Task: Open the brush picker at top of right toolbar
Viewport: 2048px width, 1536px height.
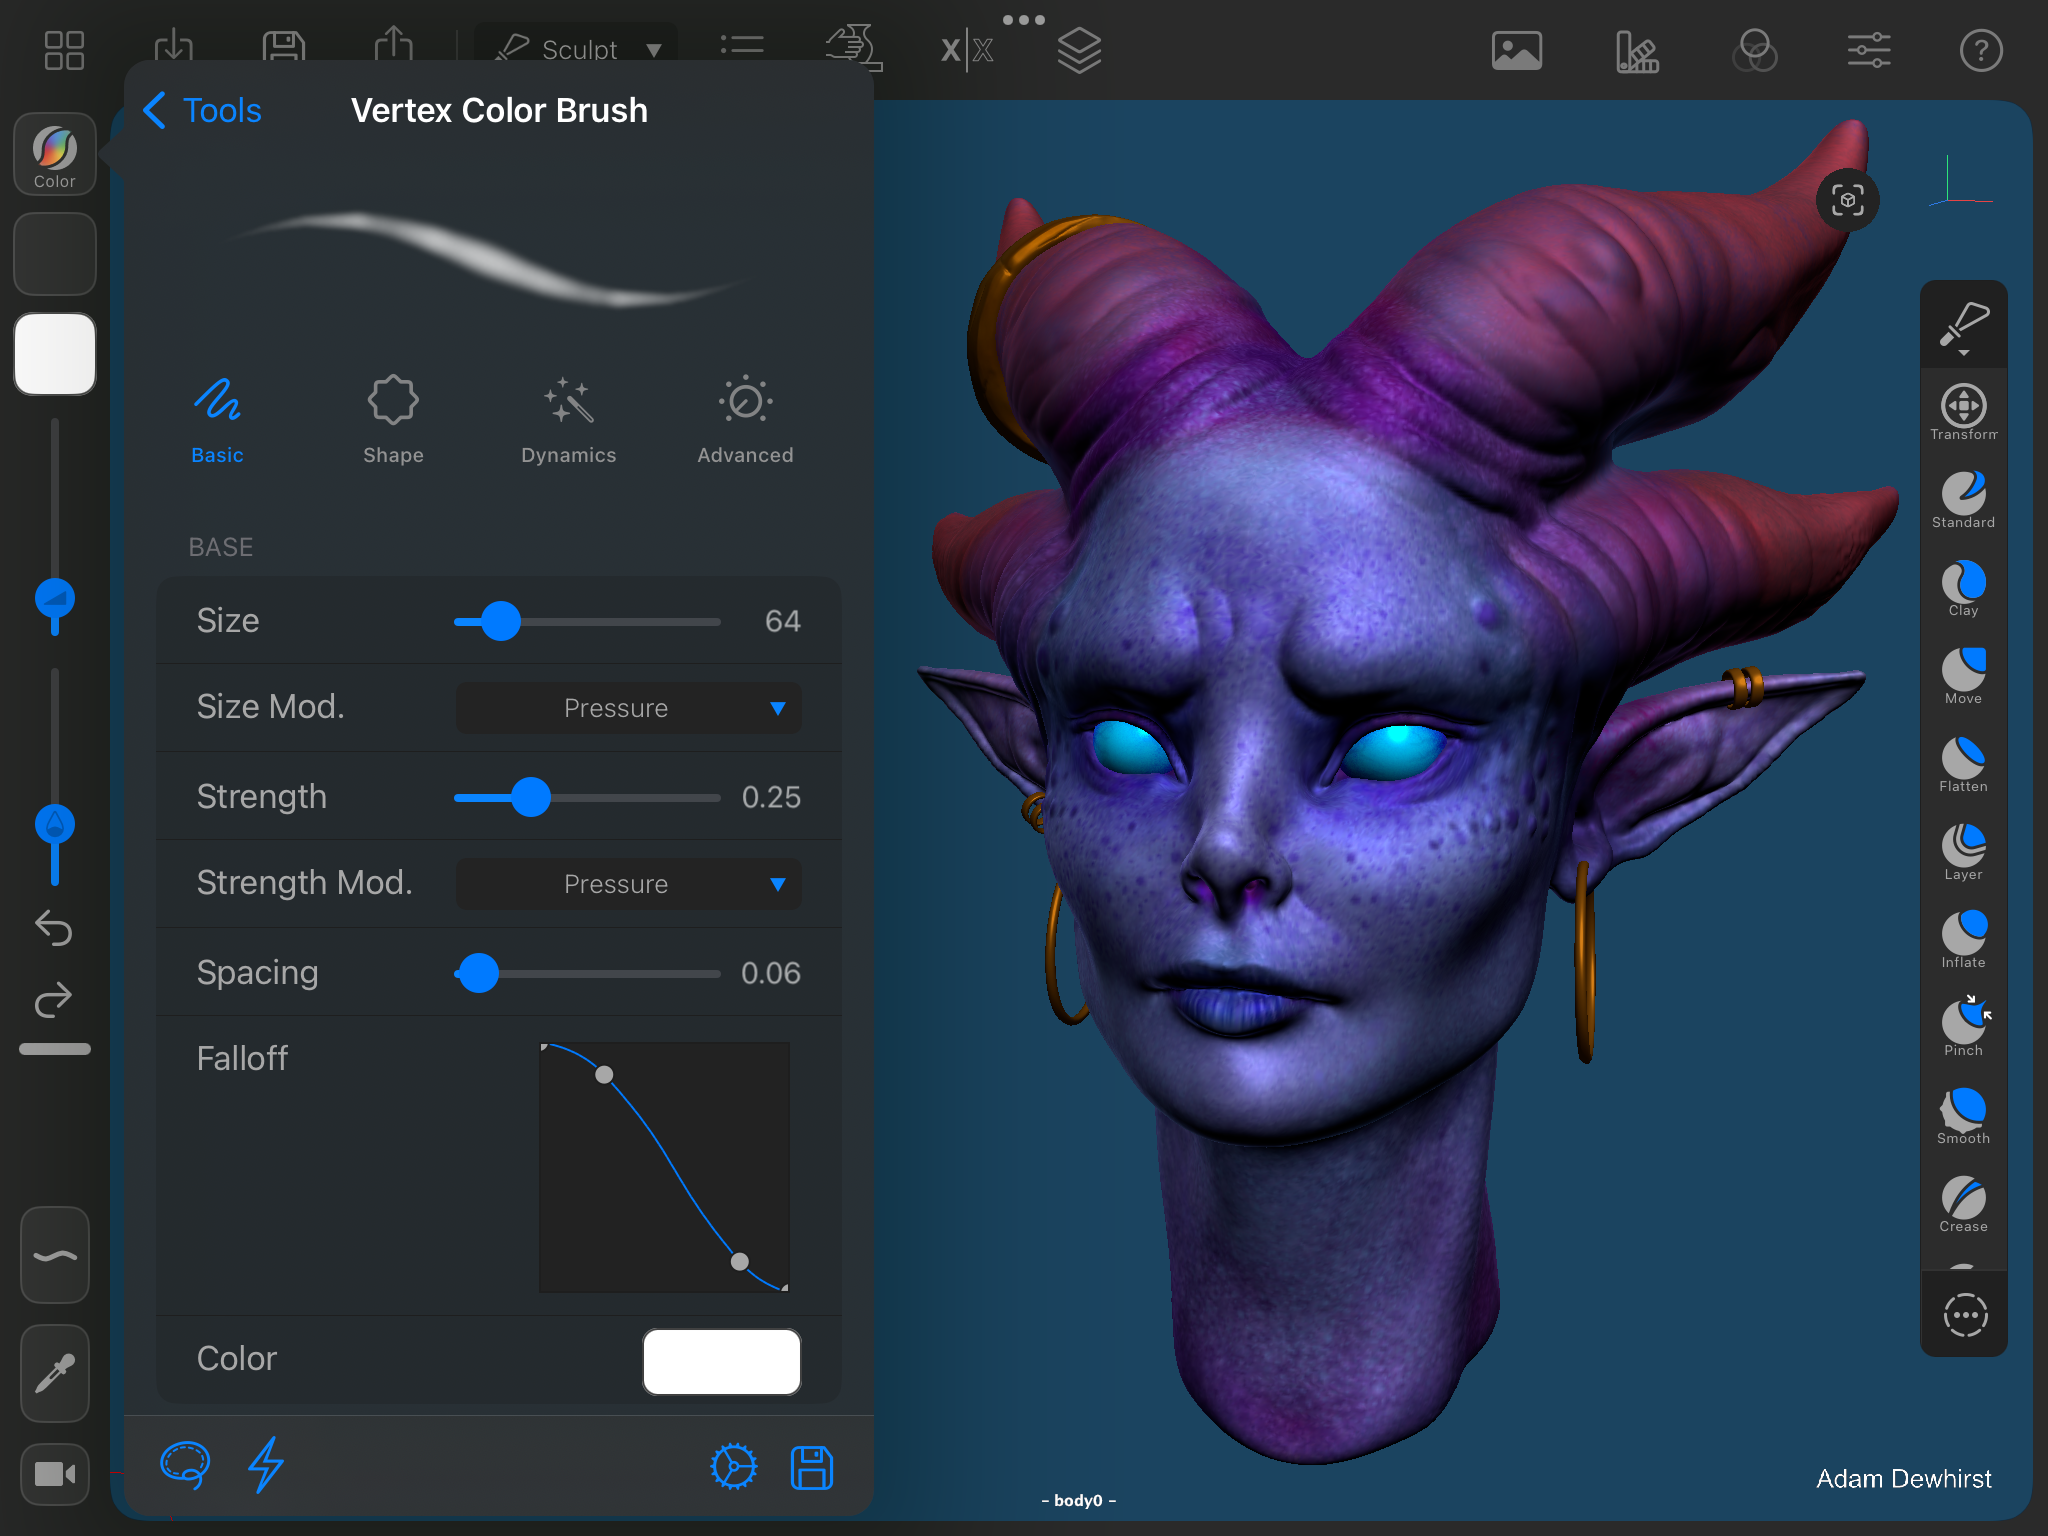Action: [x=1964, y=326]
